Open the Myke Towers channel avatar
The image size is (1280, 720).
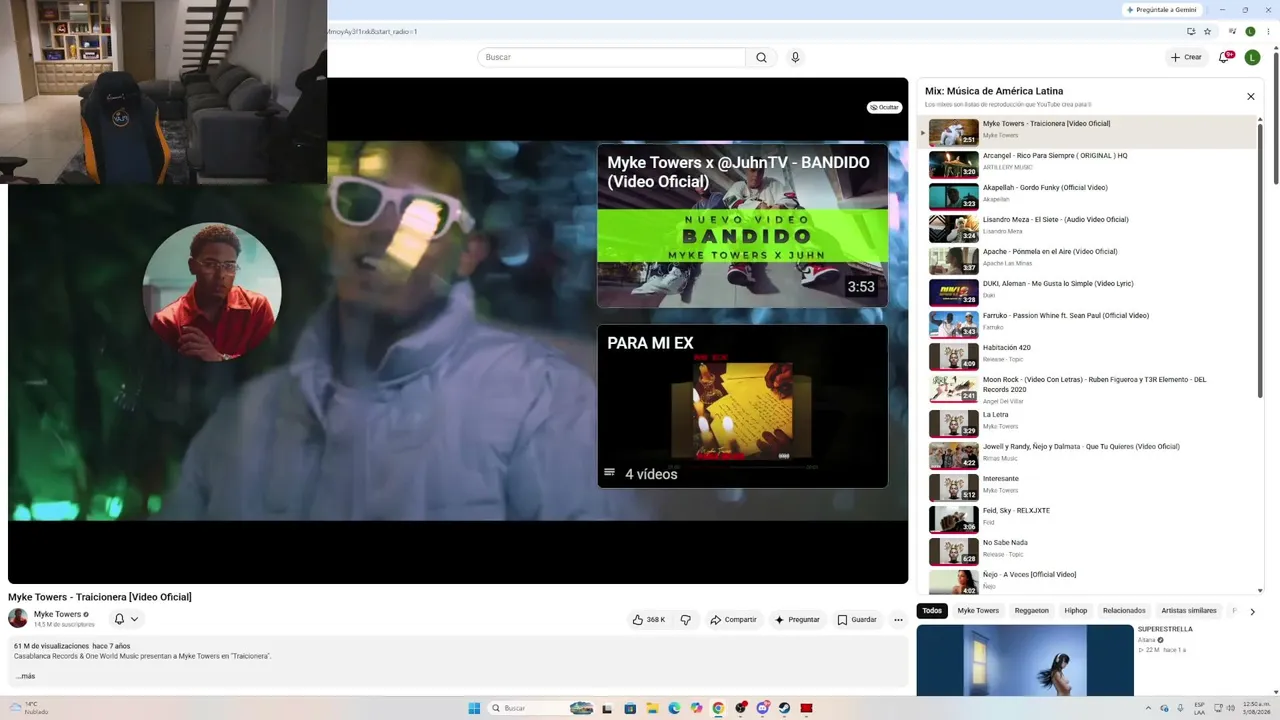click(x=18, y=618)
